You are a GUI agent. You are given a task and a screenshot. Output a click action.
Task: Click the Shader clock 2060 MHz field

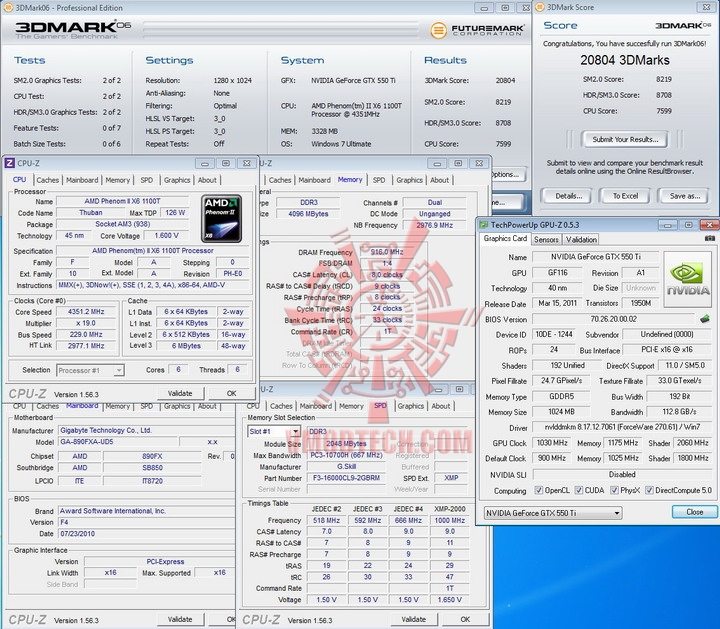point(692,443)
